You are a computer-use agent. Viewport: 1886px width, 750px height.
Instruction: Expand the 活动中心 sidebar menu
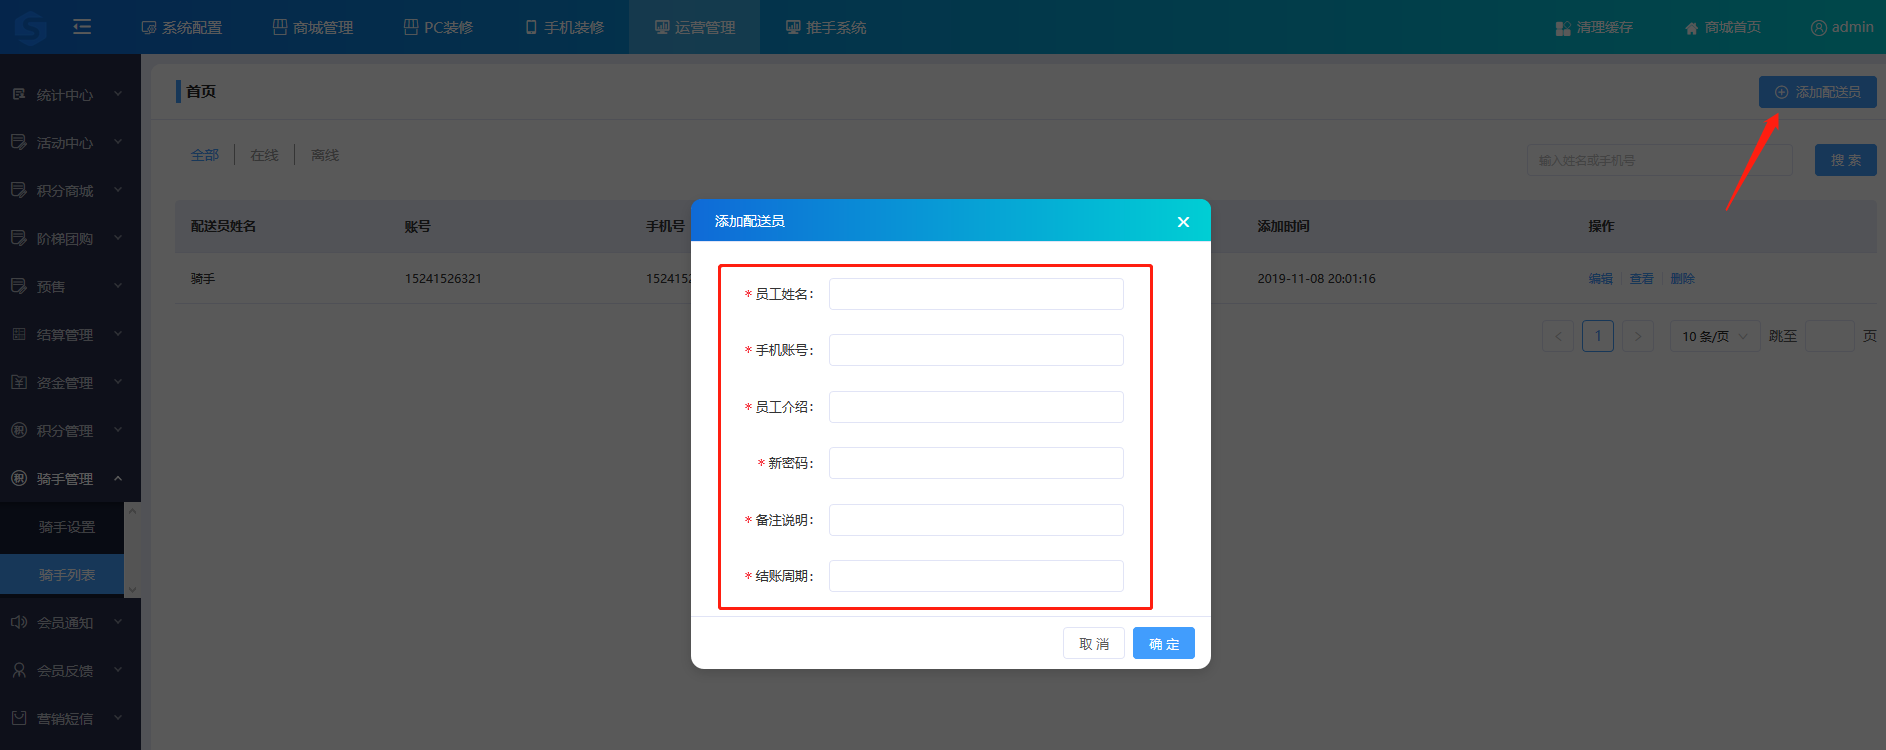tap(118, 142)
